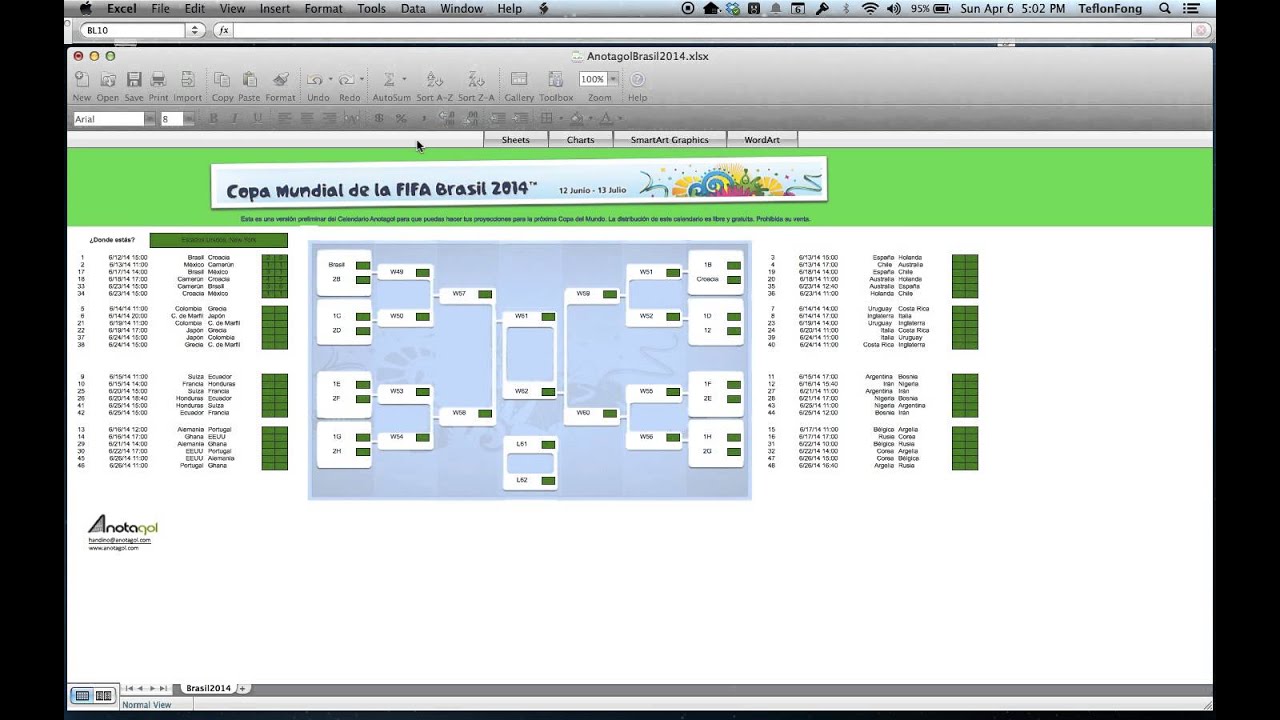Select the SmartArt Graphics gallery tab
1280x720 pixels.
(x=670, y=140)
